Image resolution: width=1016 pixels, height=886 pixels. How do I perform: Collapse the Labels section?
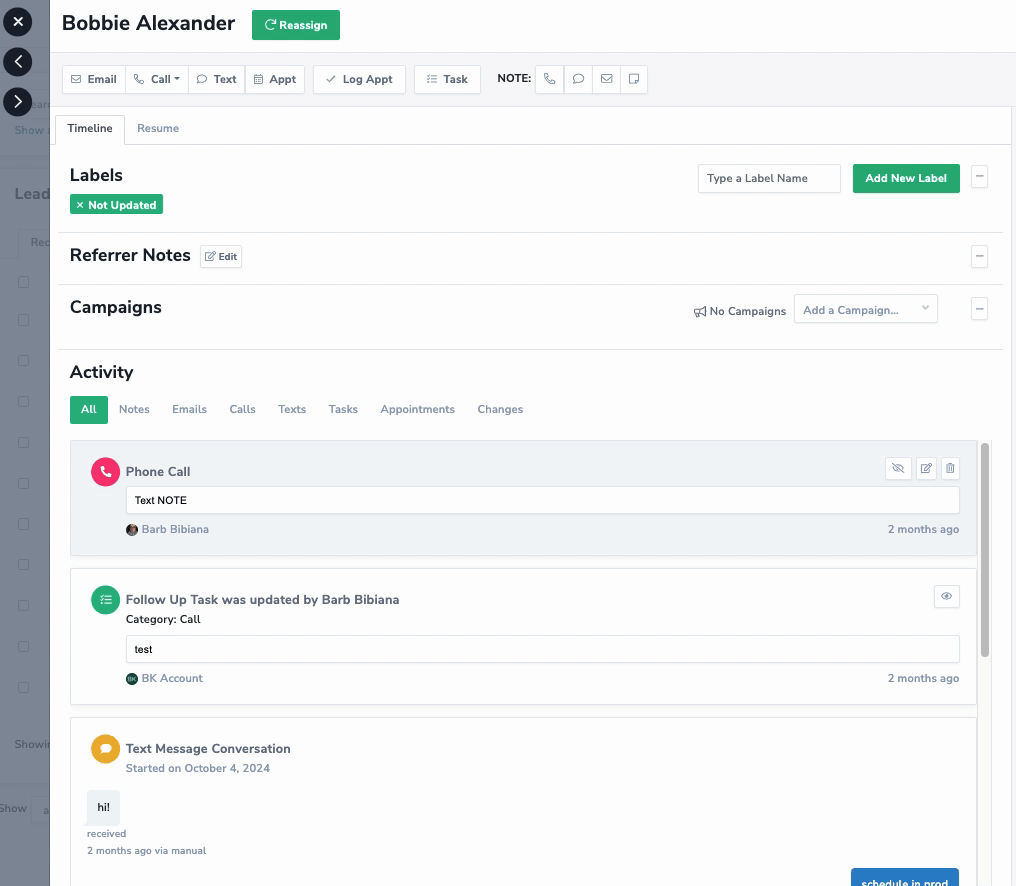click(980, 177)
